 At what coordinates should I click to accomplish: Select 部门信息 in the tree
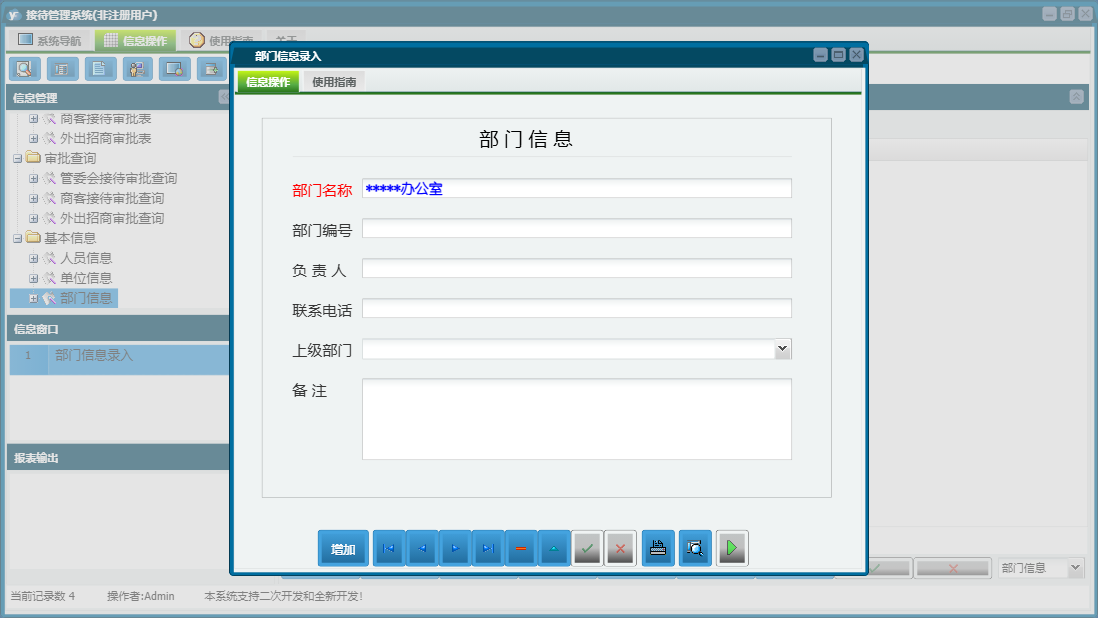click(x=86, y=298)
